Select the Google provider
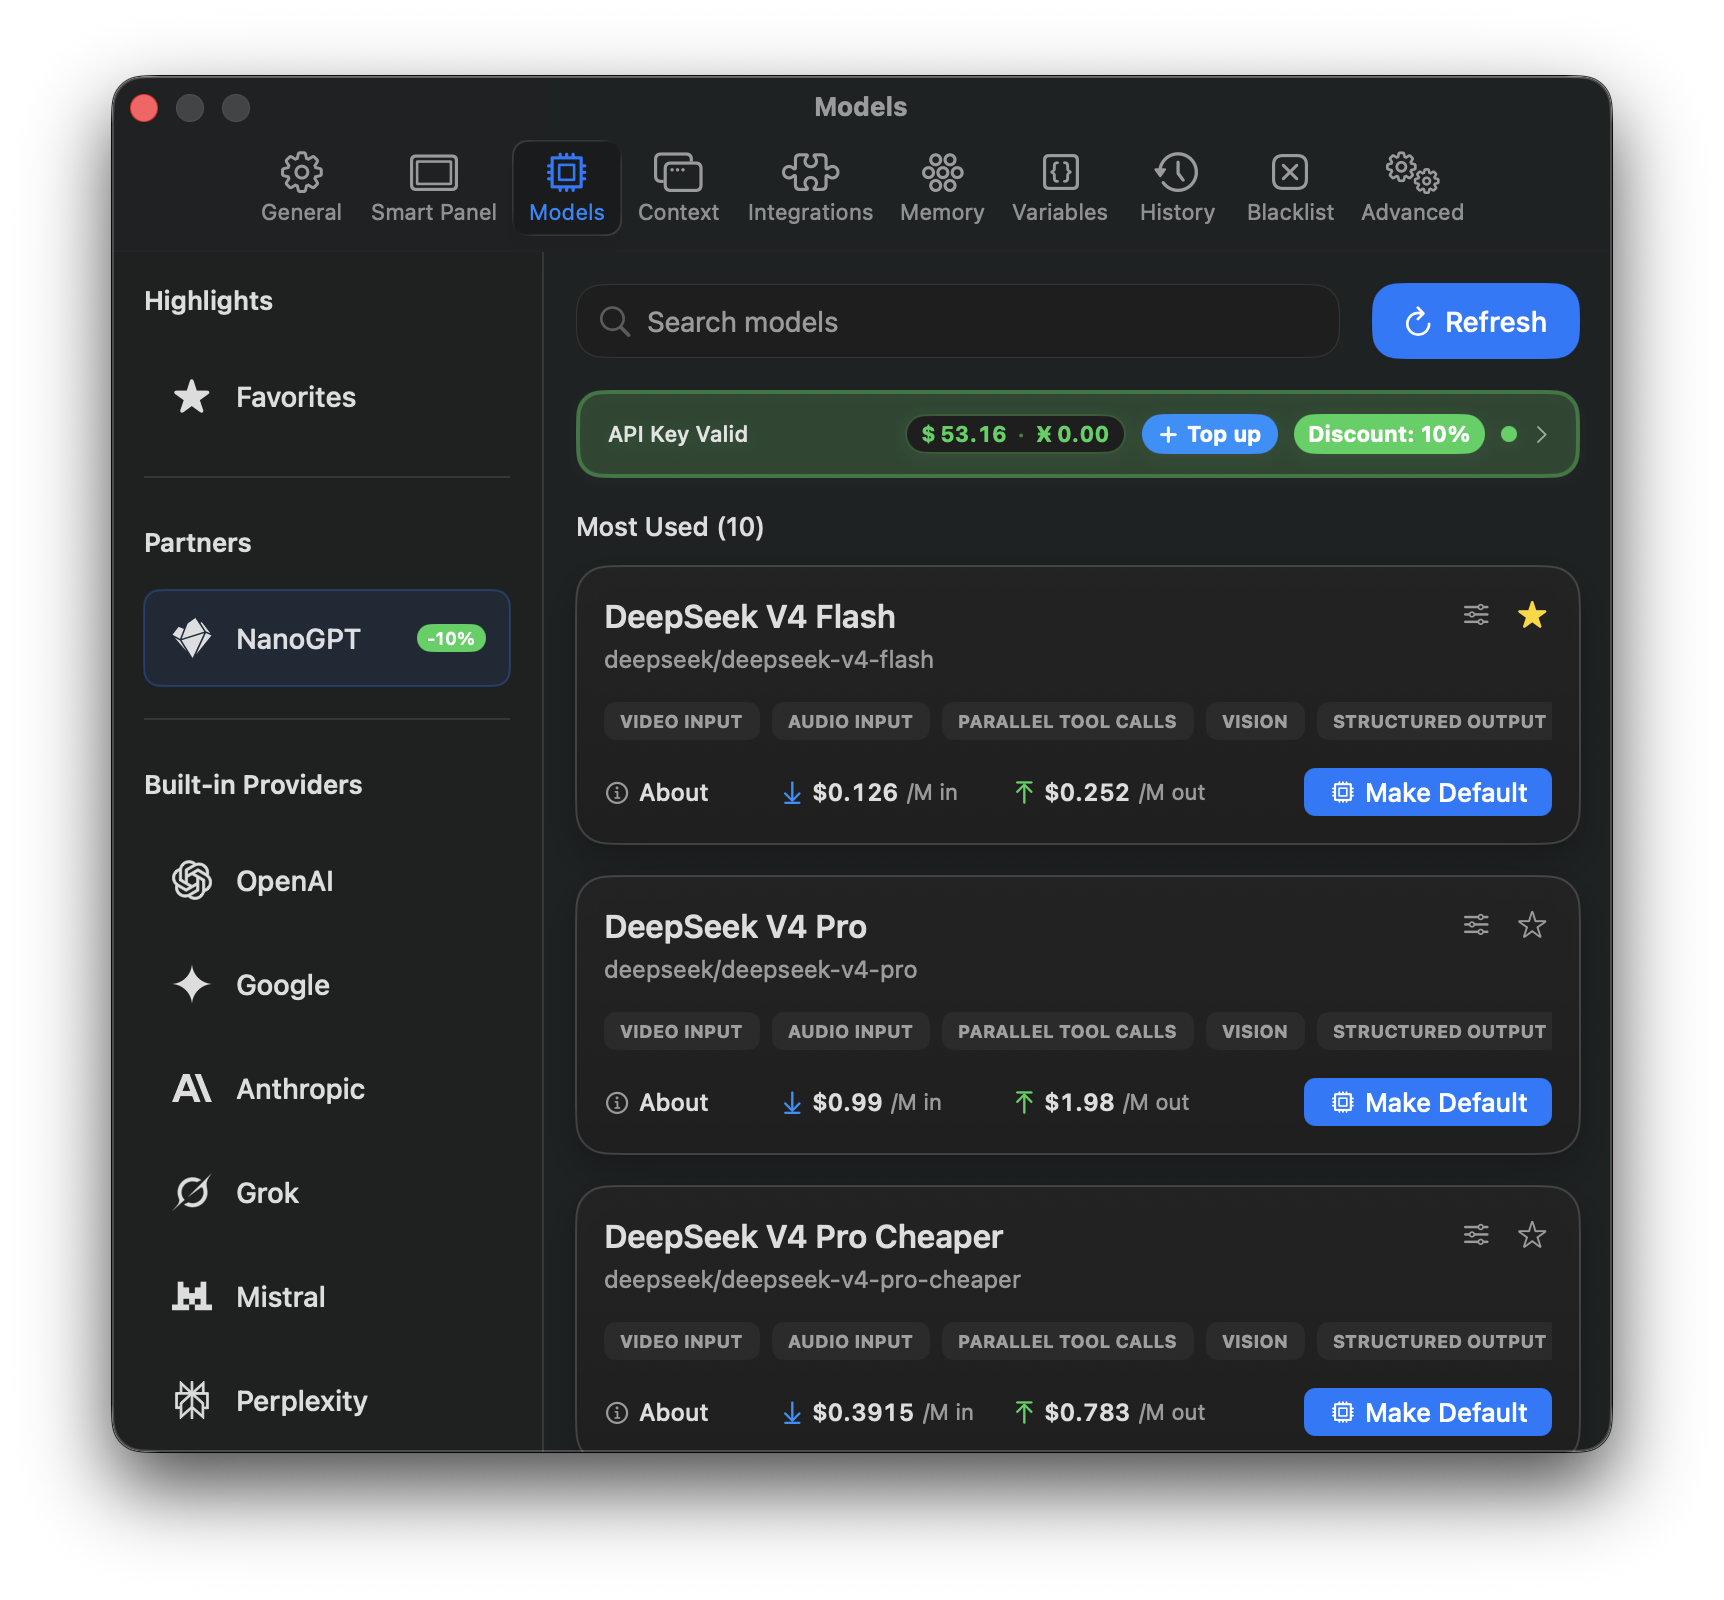The height and width of the screenshot is (1600, 1724). [x=327, y=985]
